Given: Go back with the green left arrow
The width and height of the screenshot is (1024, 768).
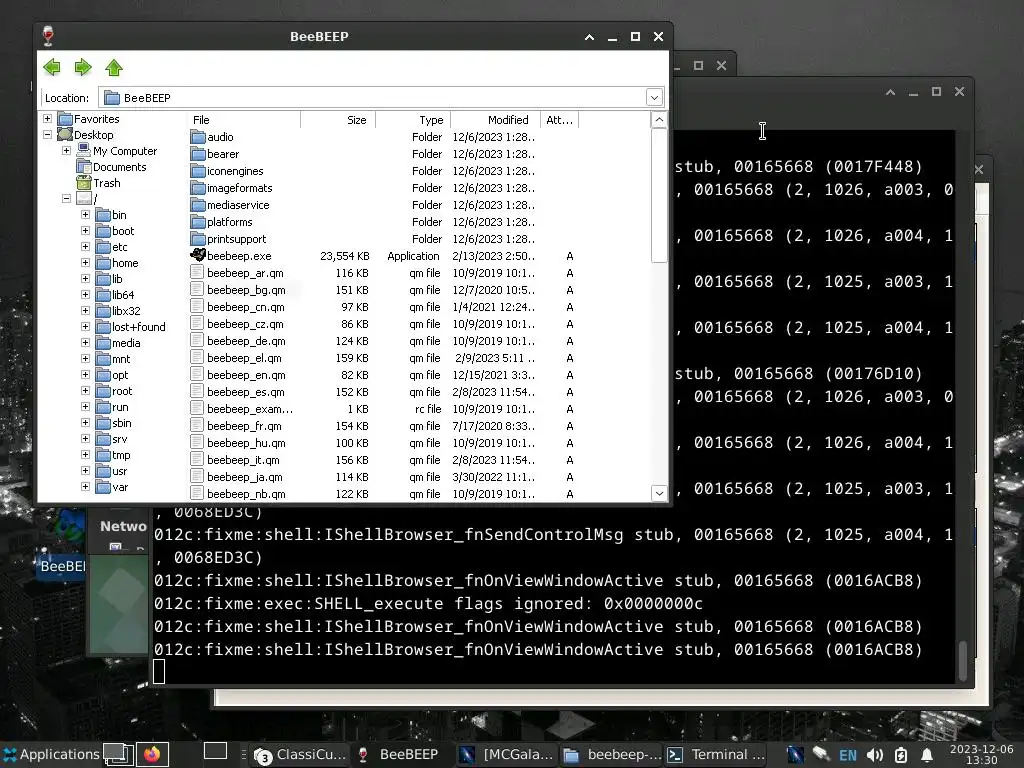Looking at the screenshot, I should point(52,67).
